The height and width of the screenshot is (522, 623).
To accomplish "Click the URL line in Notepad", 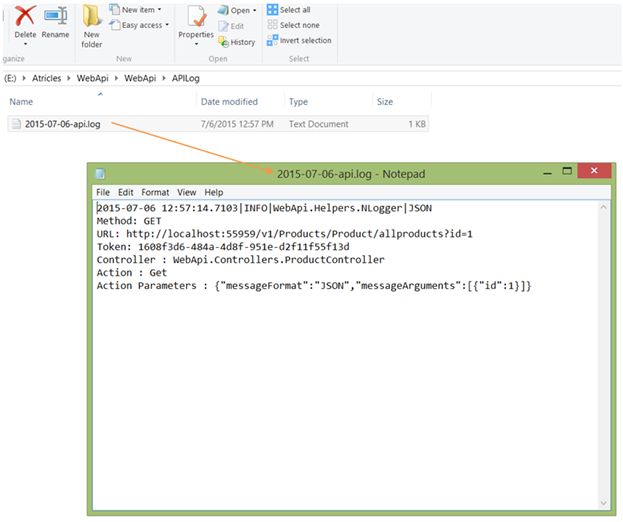I will pyautogui.click(x=284, y=234).
